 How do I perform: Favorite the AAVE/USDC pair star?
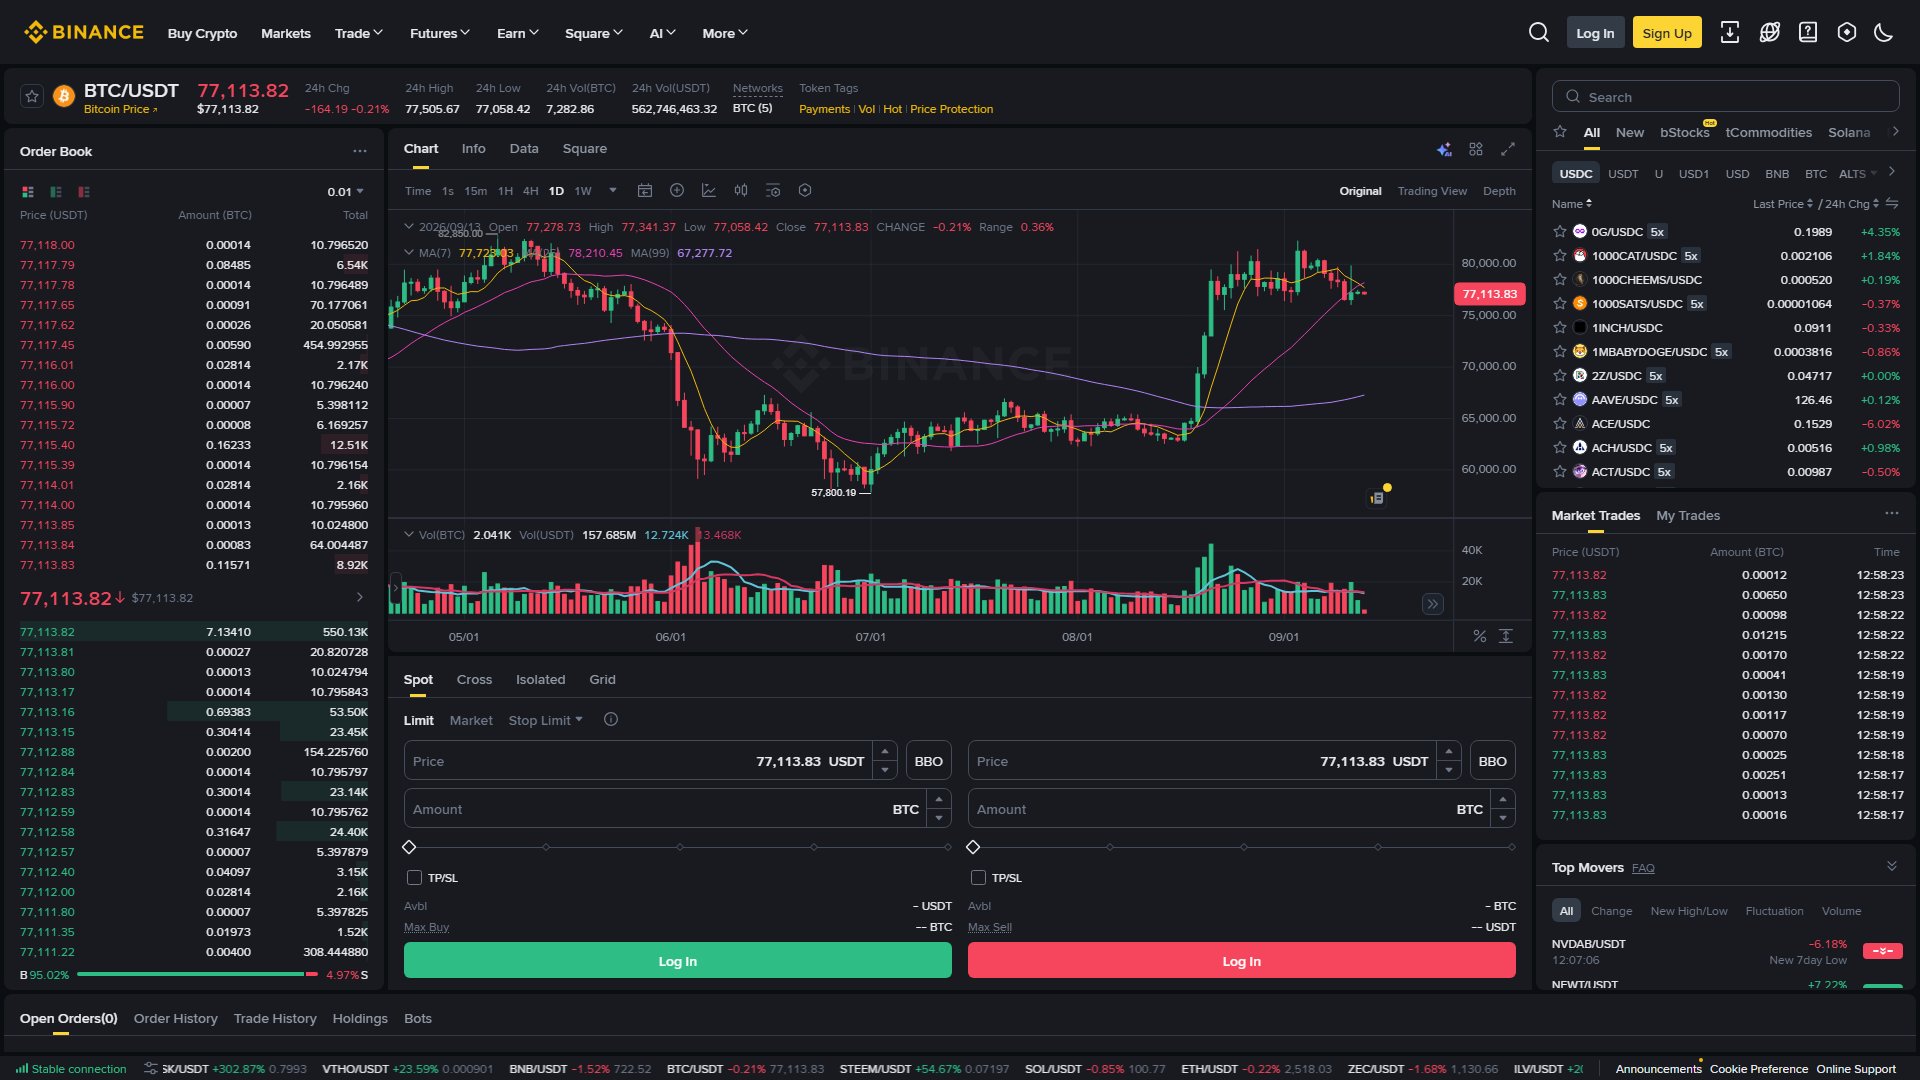(1559, 399)
